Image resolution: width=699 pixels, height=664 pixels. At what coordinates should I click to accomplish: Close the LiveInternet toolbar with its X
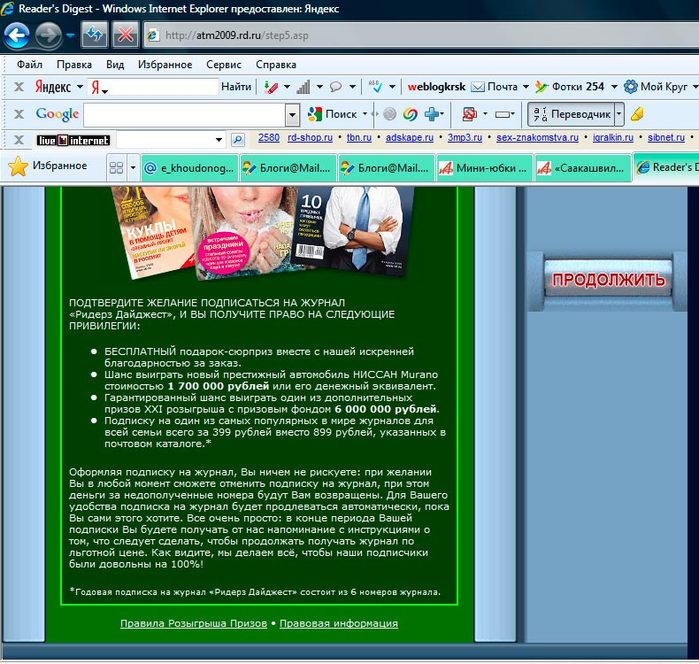click(19, 140)
